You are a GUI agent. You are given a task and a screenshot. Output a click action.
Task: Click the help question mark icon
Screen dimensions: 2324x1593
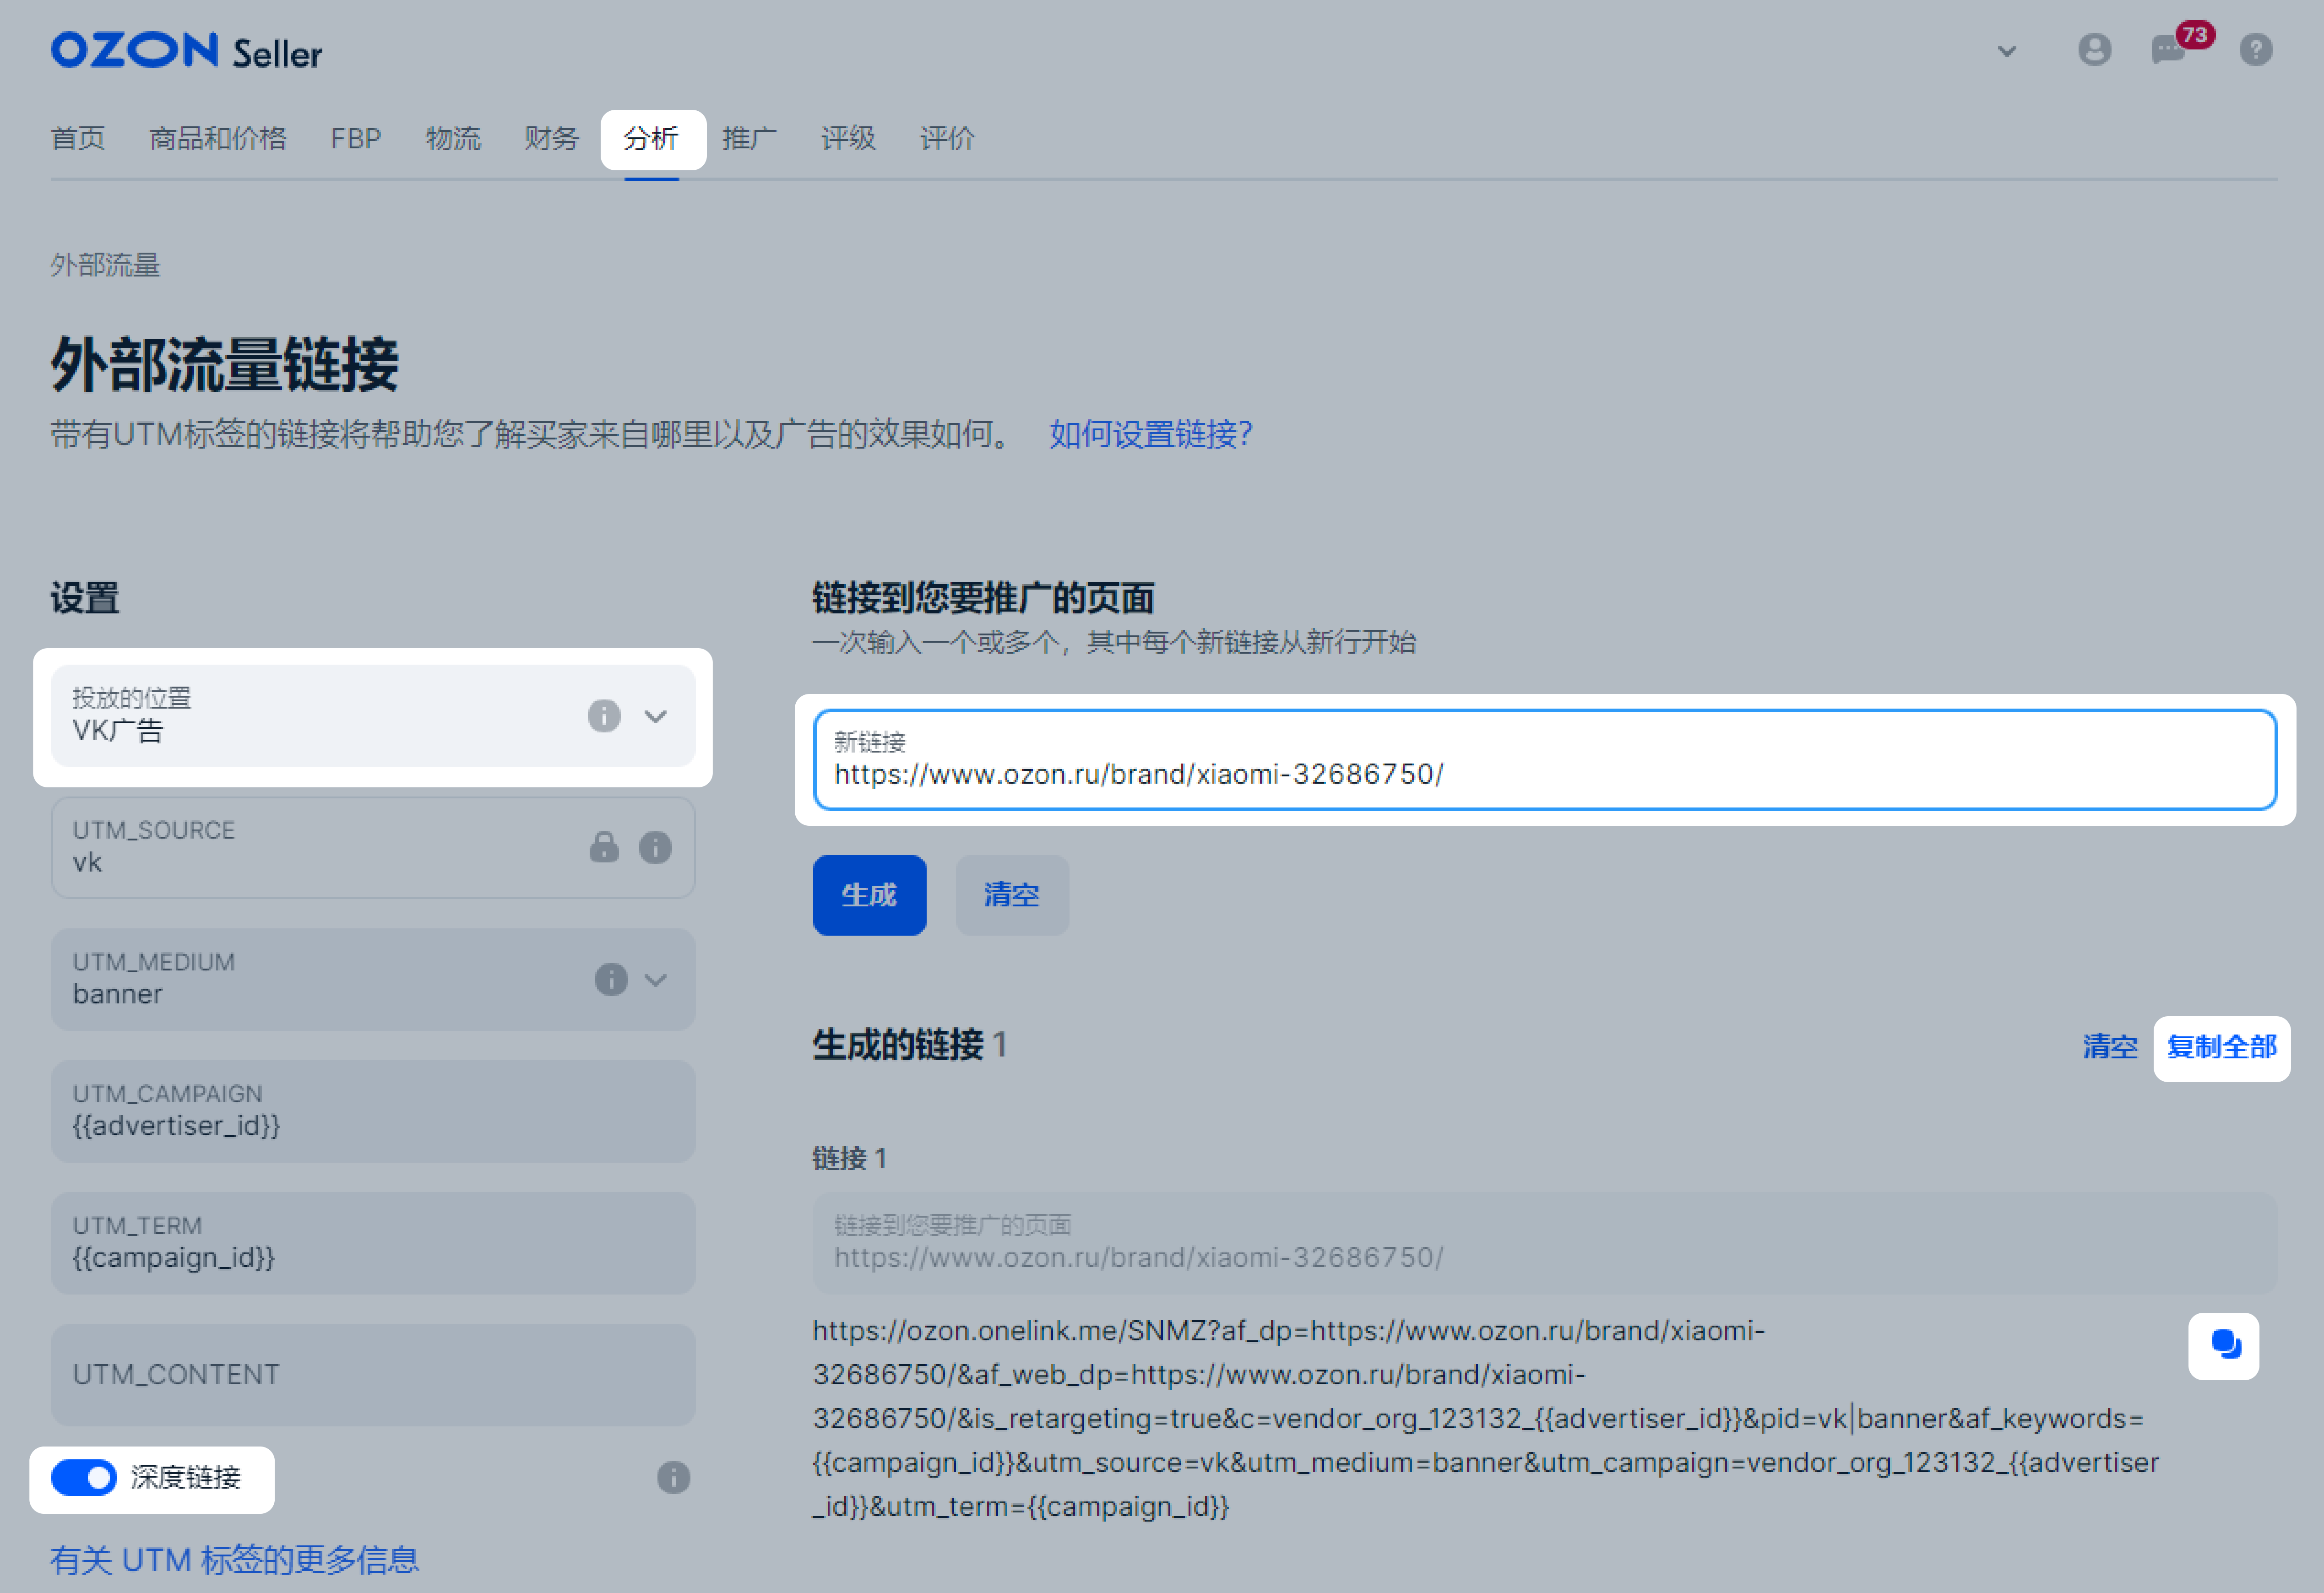2255,50
